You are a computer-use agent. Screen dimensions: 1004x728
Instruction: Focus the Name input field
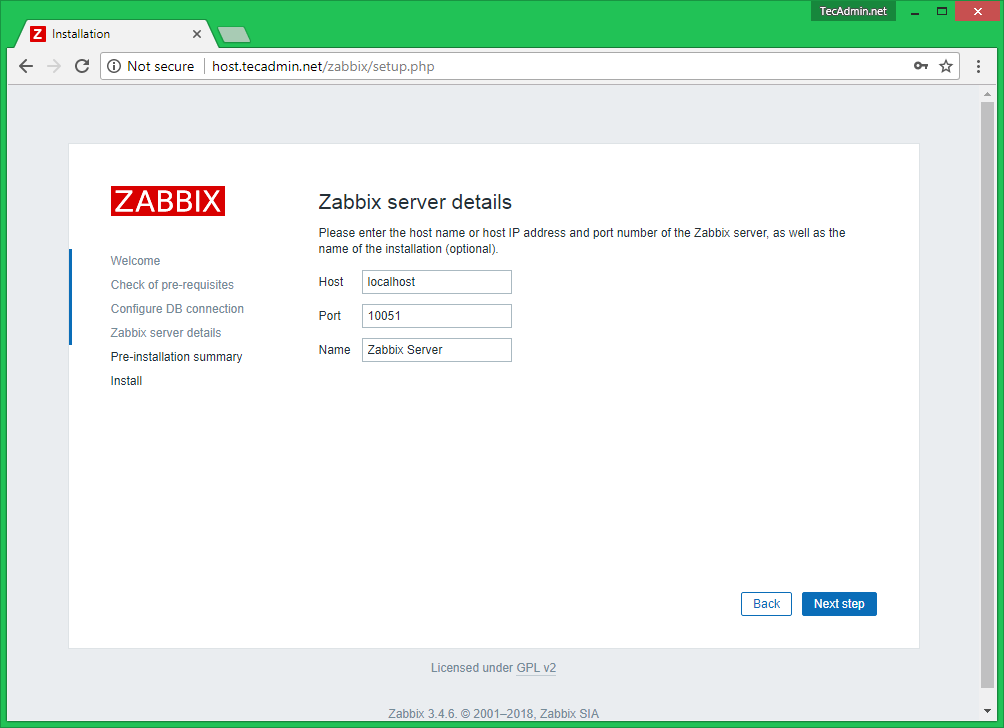[x=436, y=350]
